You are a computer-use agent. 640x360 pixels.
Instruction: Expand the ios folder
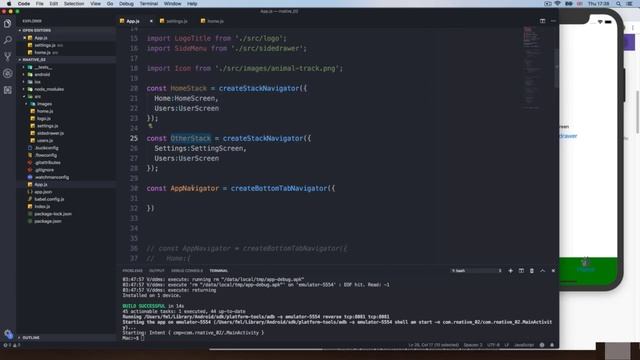[38, 82]
